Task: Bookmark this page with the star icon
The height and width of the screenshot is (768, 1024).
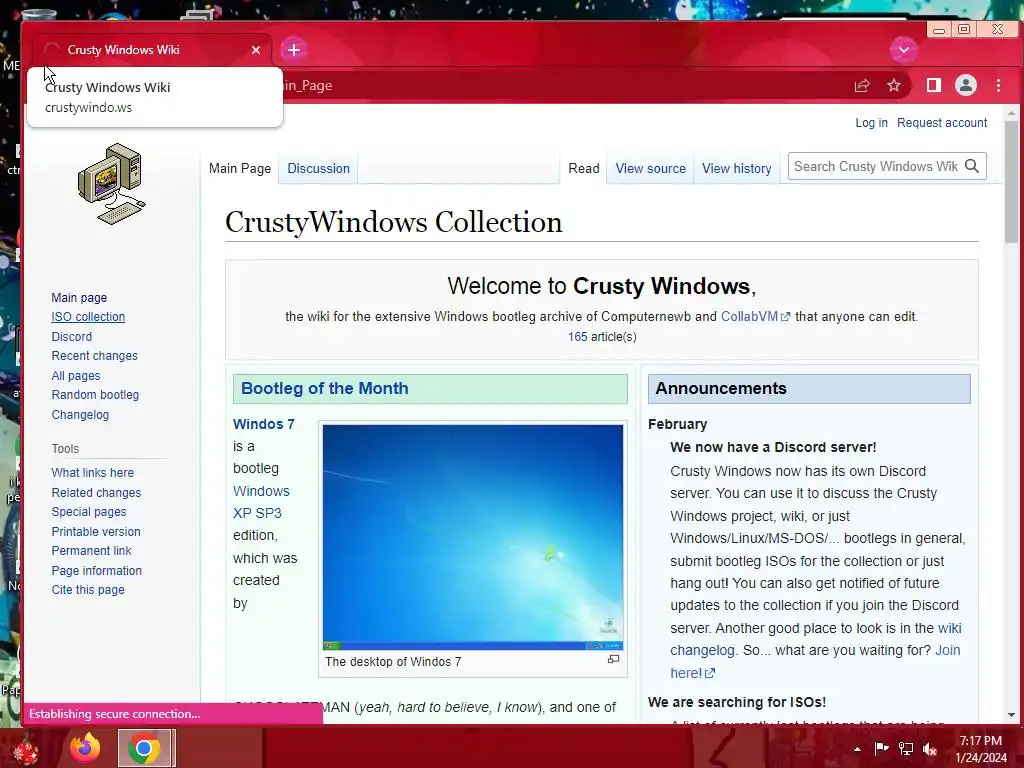Action: [894, 86]
